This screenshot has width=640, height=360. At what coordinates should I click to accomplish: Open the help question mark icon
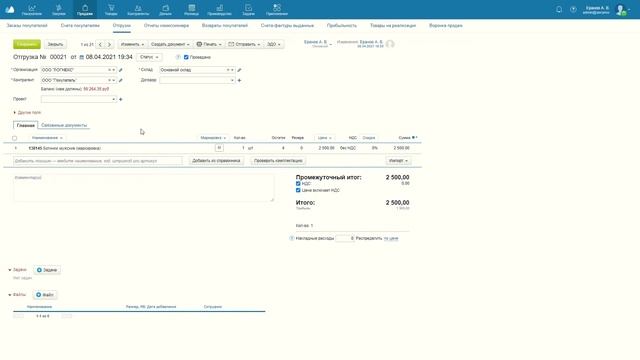coord(573,9)
